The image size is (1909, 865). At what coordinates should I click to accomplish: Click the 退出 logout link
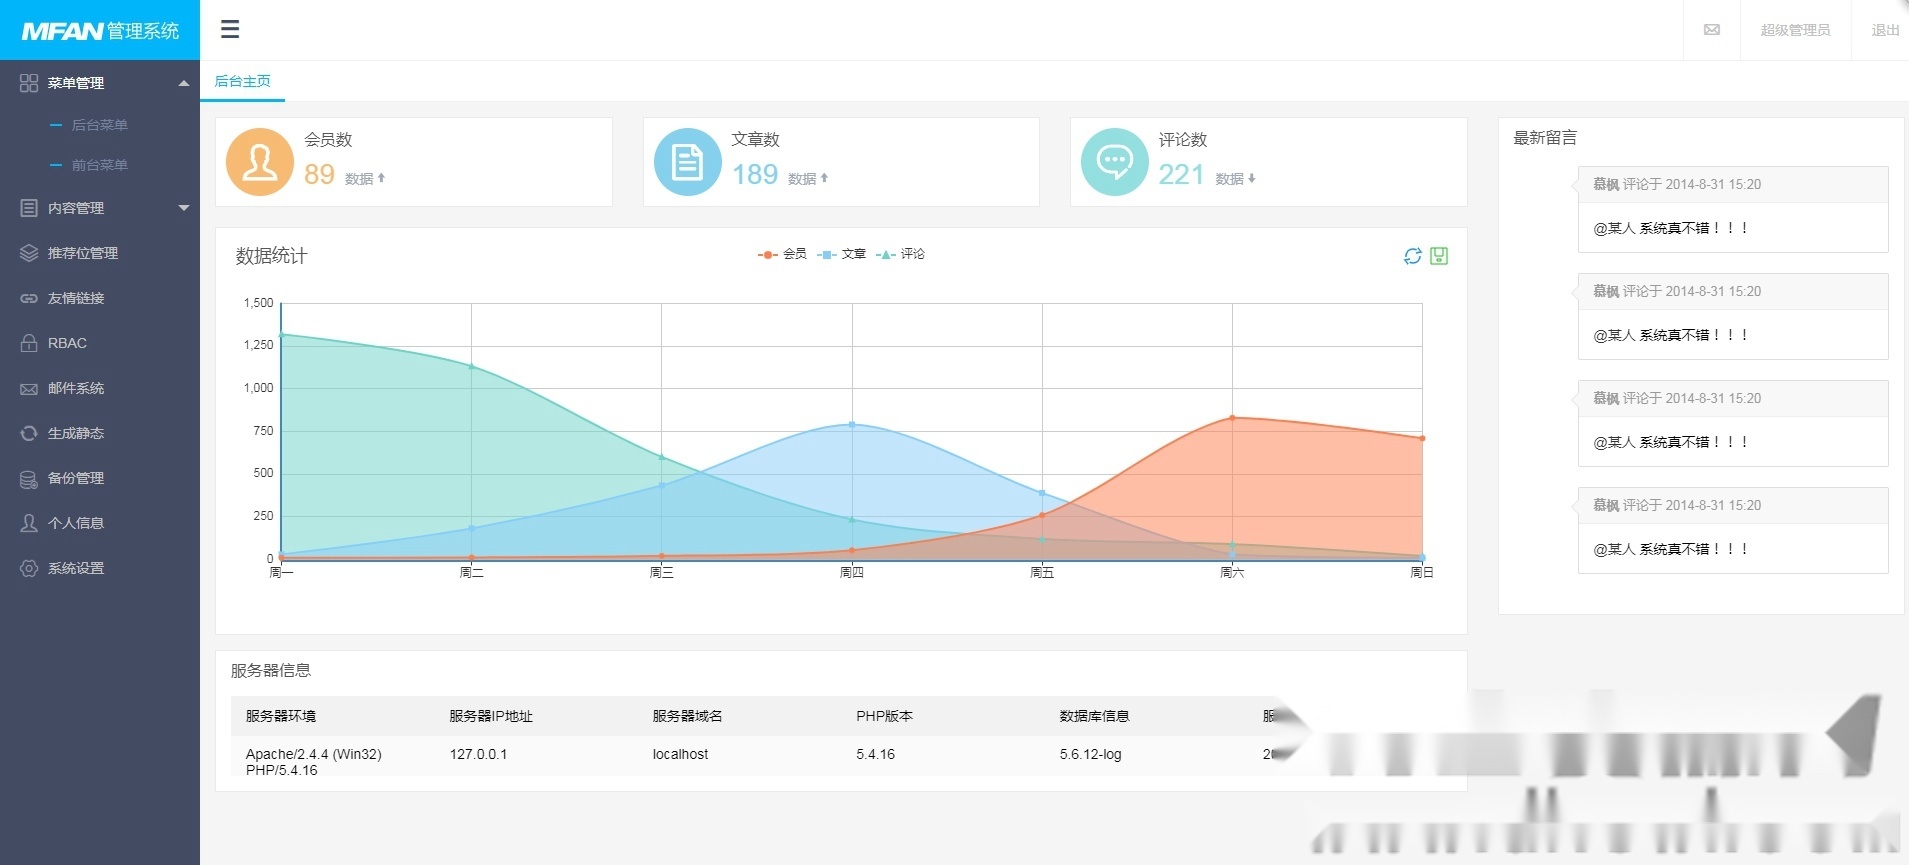pyautogui.click(x=1885, y=30)
